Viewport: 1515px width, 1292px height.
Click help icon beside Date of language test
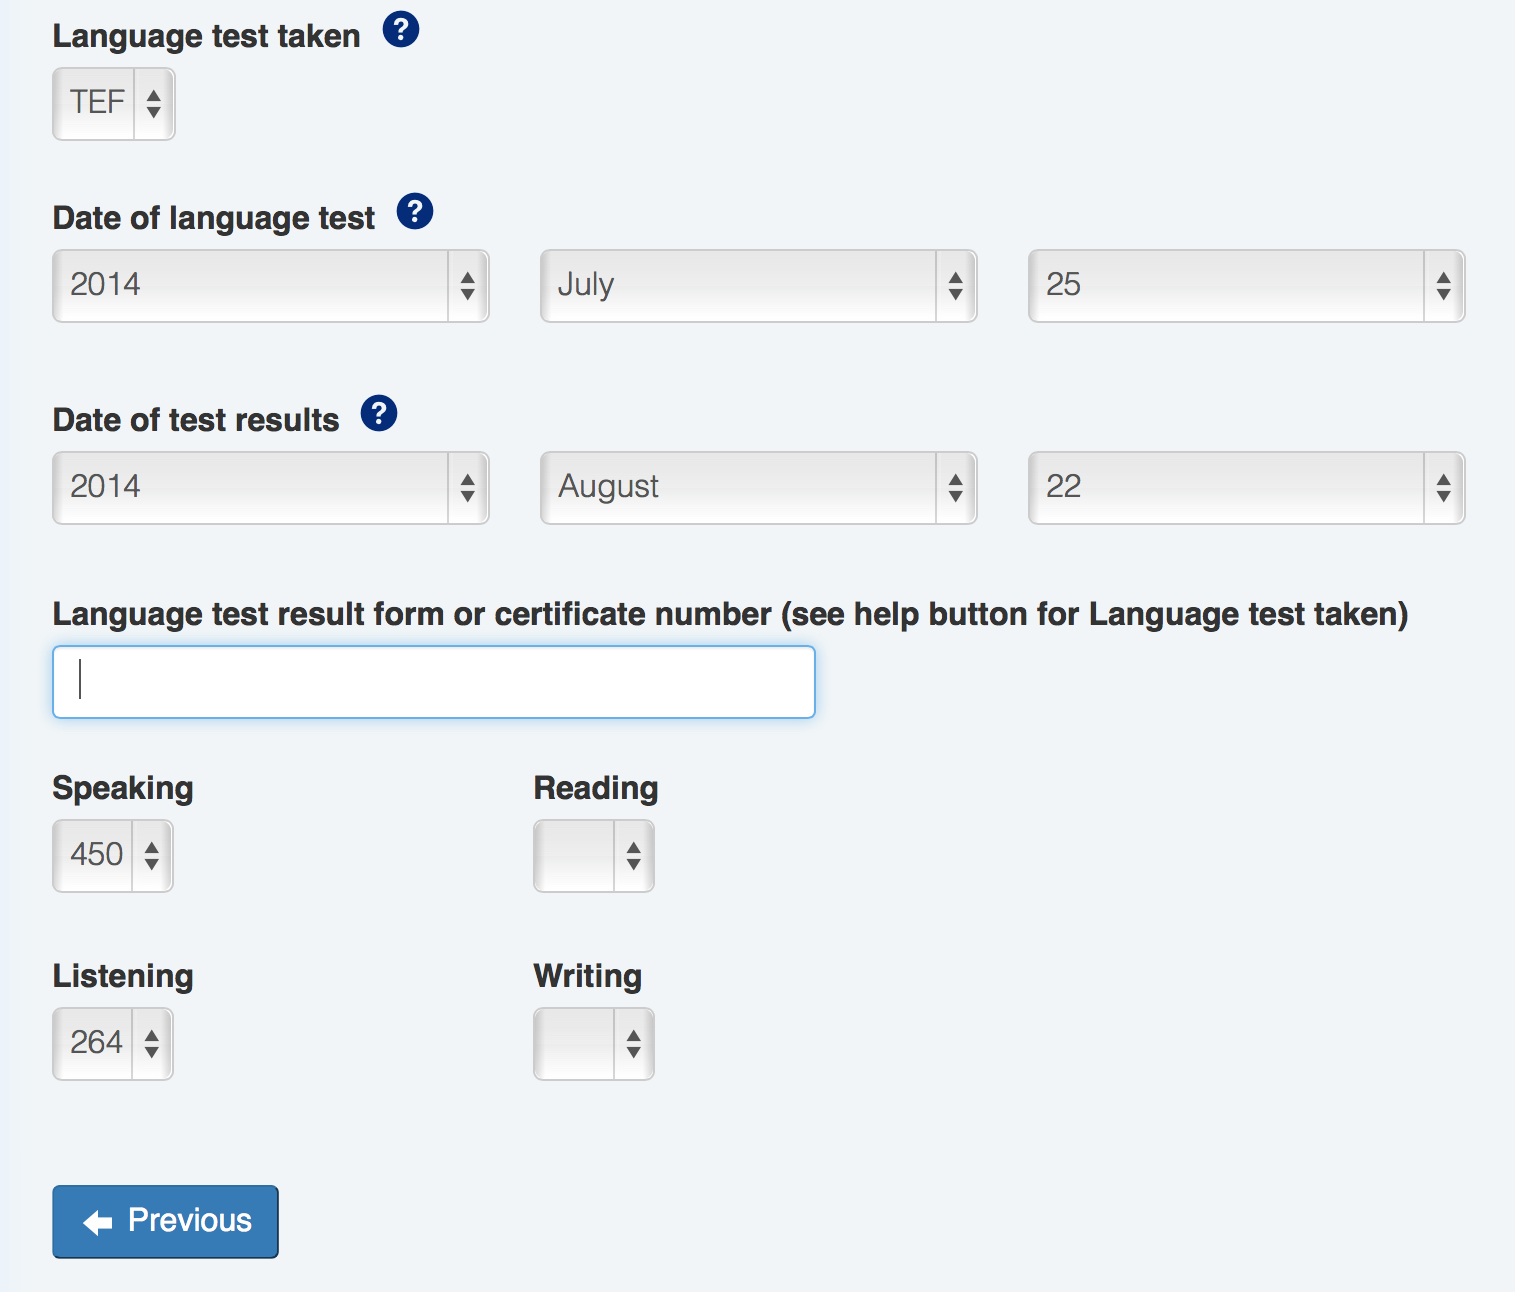pyautogui.click(x=415, y=212)
